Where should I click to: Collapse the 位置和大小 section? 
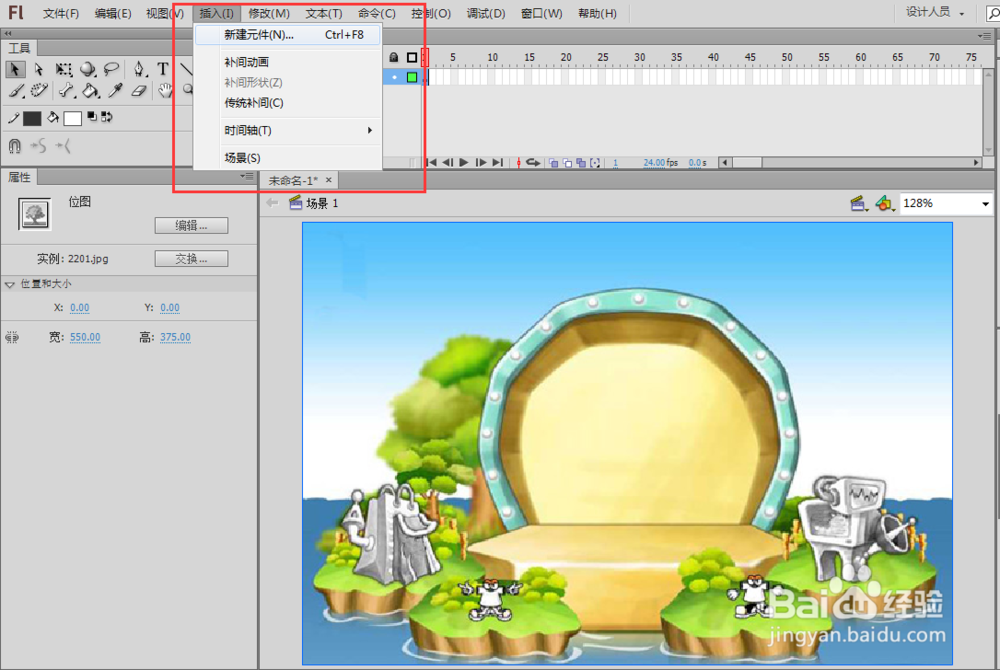point(10,284)
